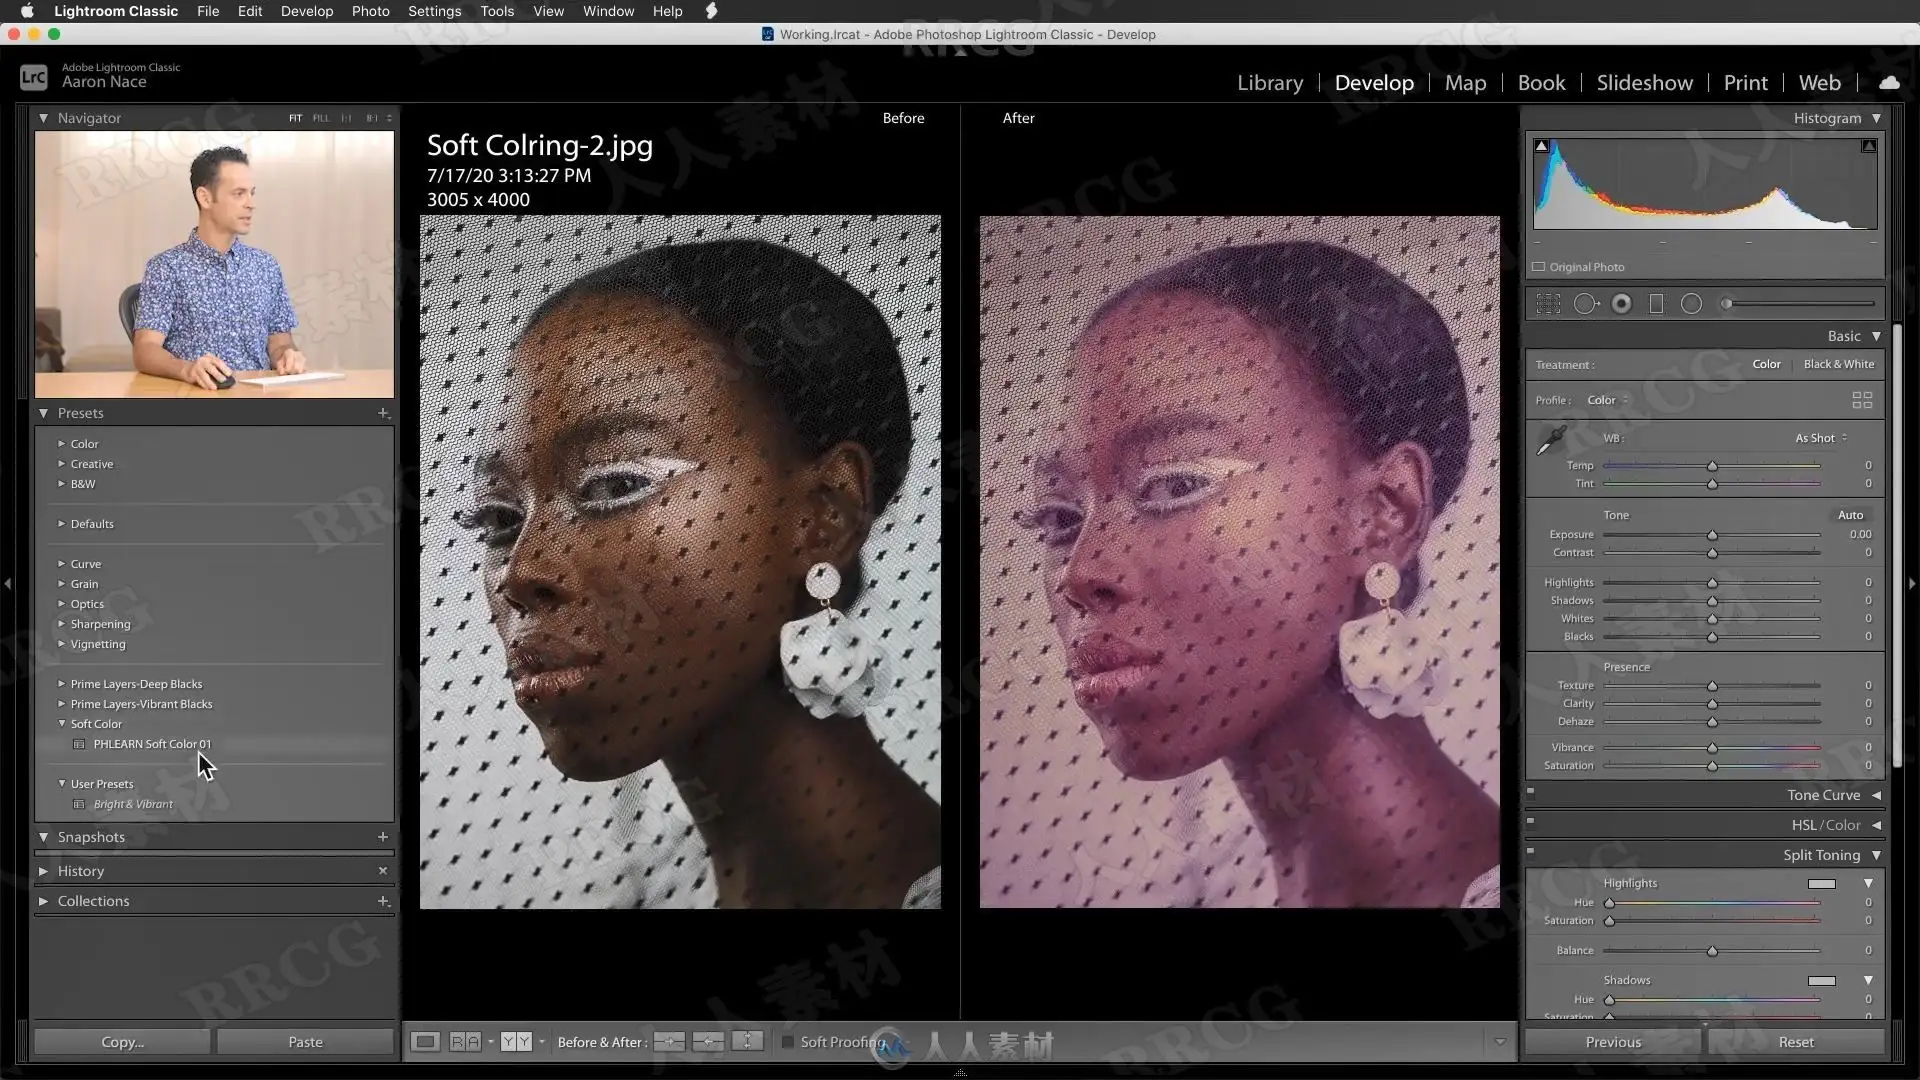This screenshot has height=1080, width=1920.
Task: Toggle highlight clipping indicator in Histogram
Action: pos(1868,146)
